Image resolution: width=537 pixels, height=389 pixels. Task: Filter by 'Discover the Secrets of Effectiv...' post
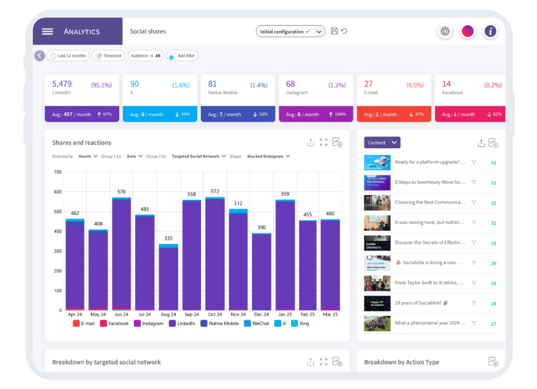click(x=474, y=243)
